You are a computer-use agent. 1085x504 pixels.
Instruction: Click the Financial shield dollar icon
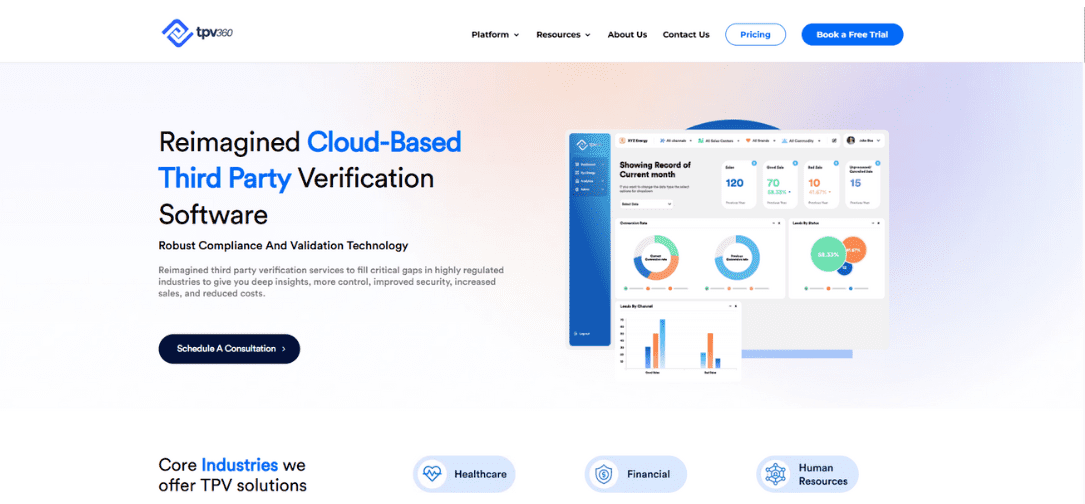(x=604, y=474)
